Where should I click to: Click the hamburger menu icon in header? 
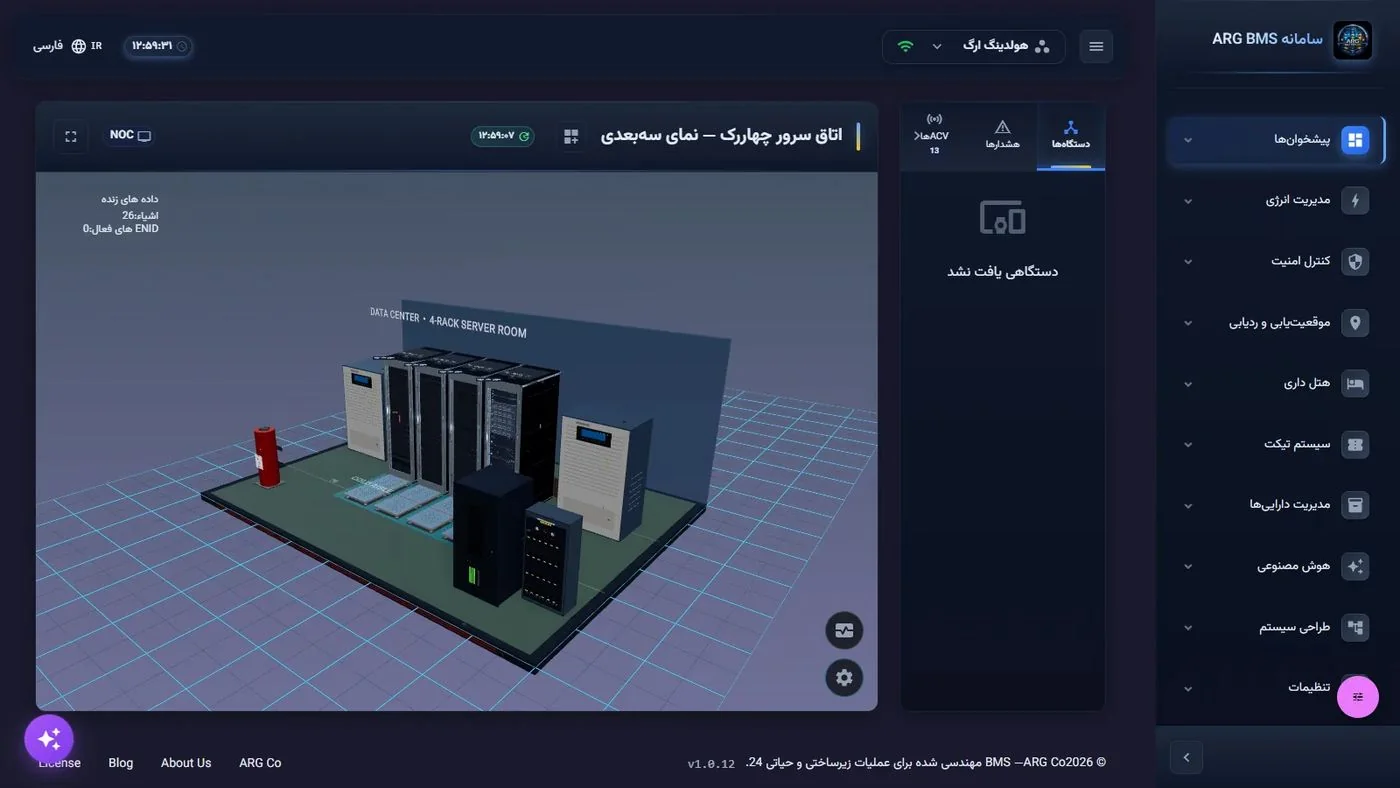[x=1096, y=46]
